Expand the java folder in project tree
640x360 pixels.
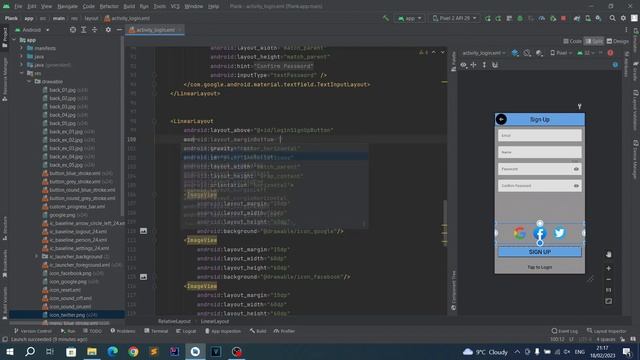pyautogui.click(x=22, y=56)
